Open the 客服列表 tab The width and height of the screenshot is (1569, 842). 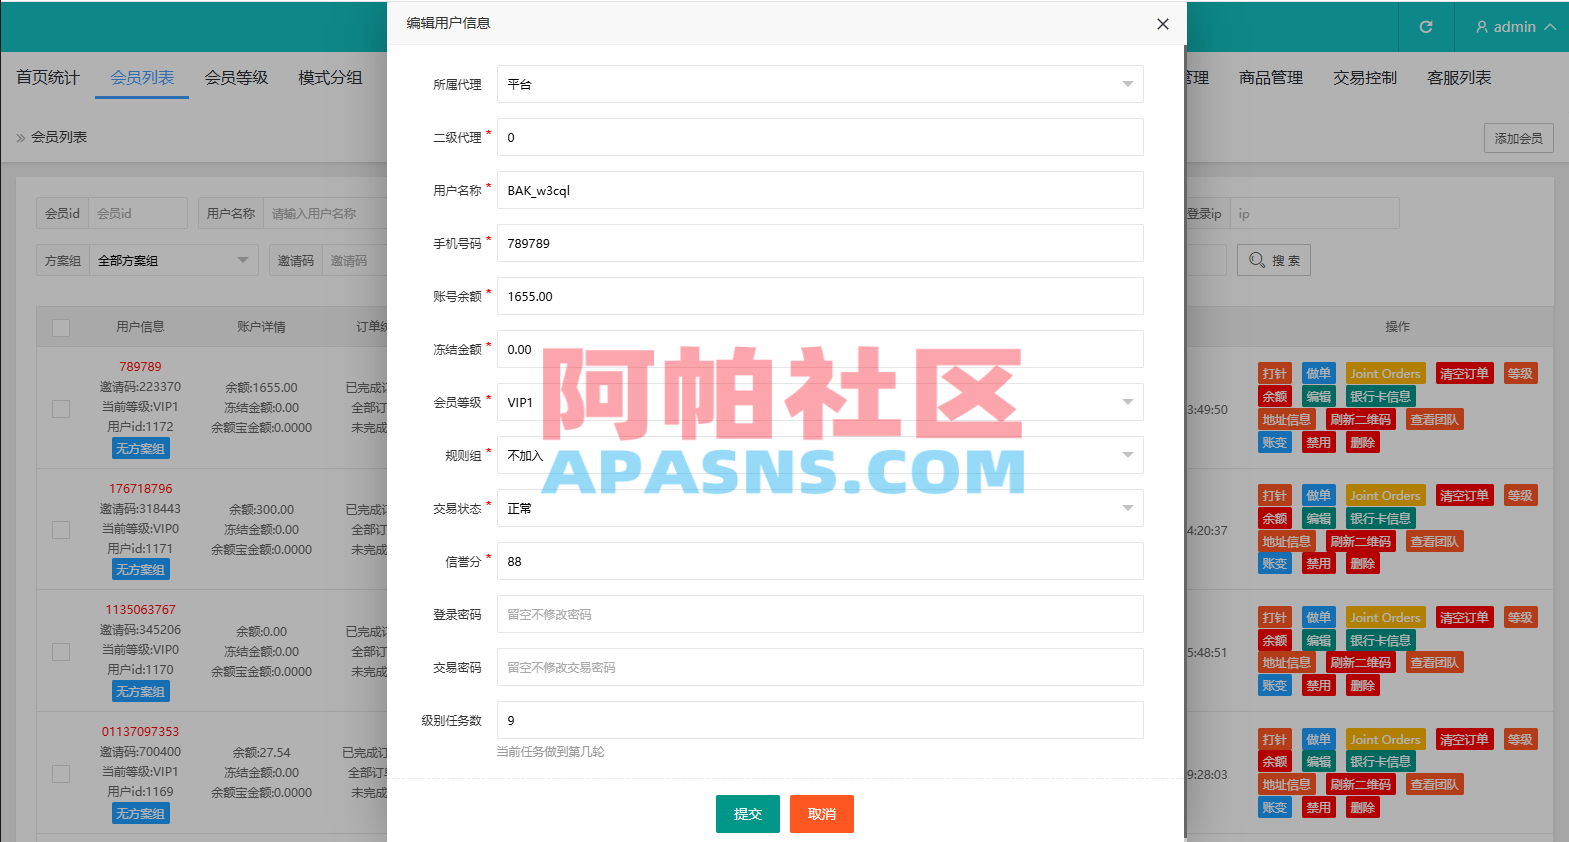tap(1459, 77)
